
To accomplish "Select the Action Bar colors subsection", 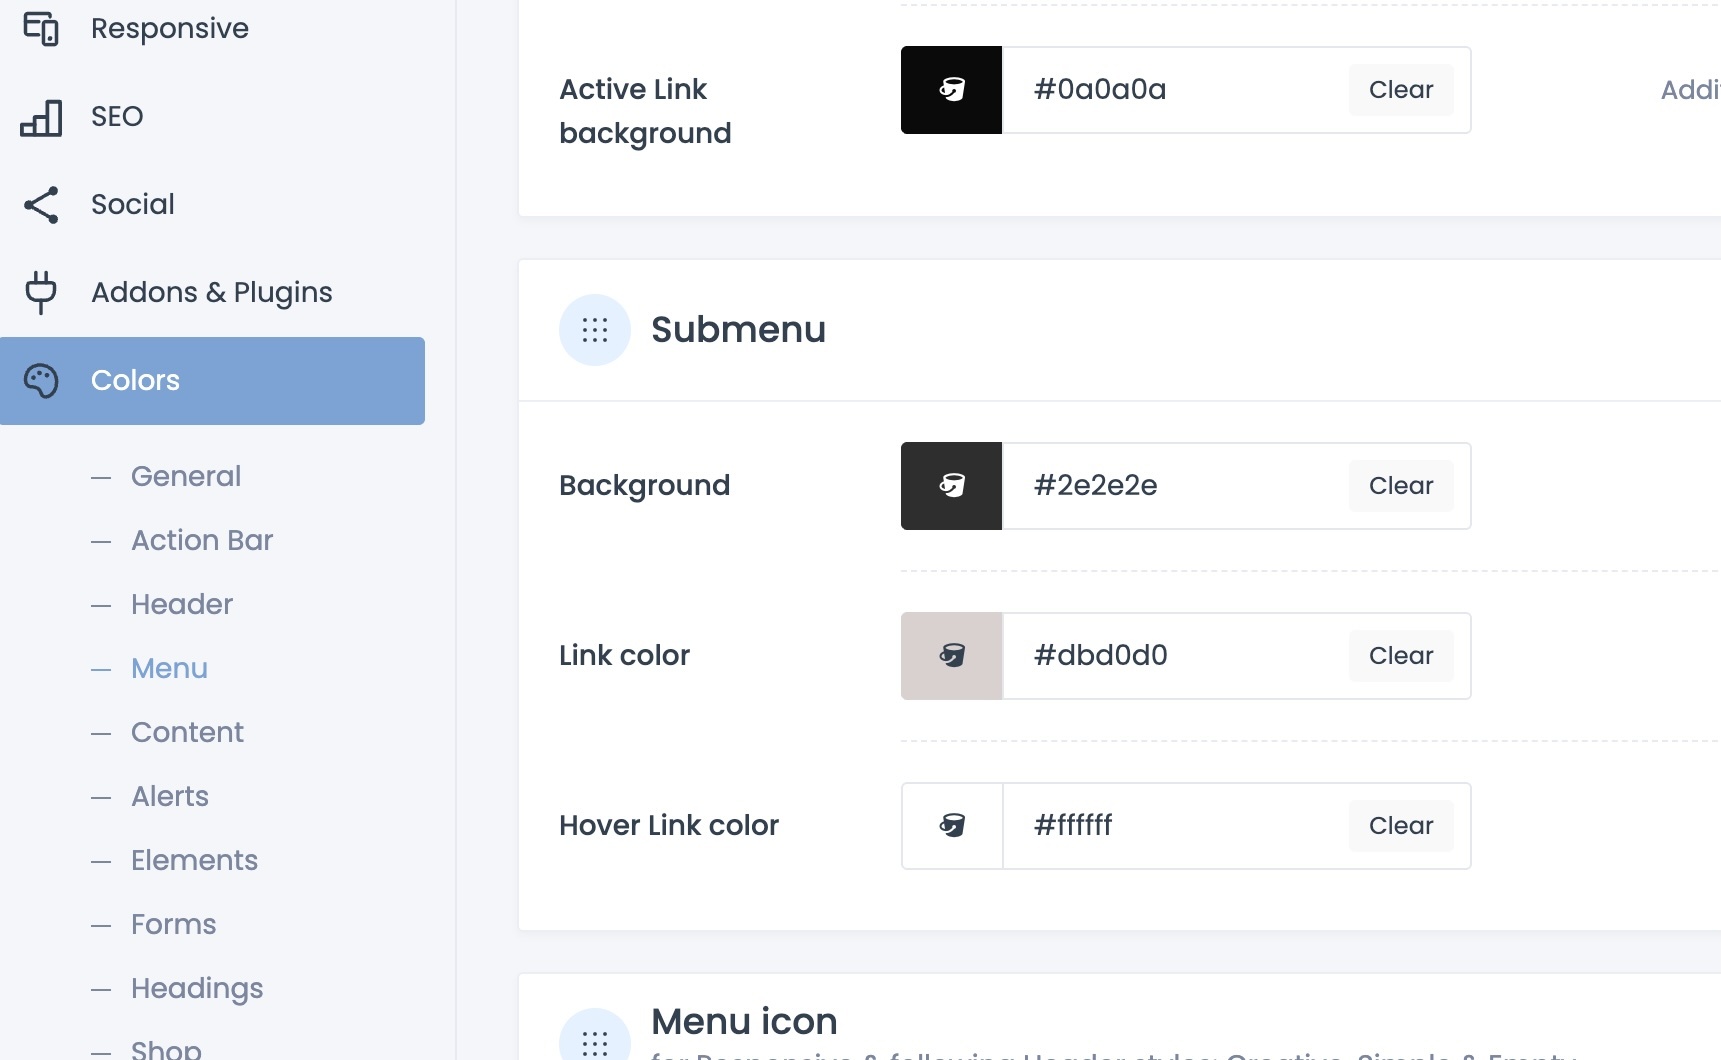I will point(202,540).
